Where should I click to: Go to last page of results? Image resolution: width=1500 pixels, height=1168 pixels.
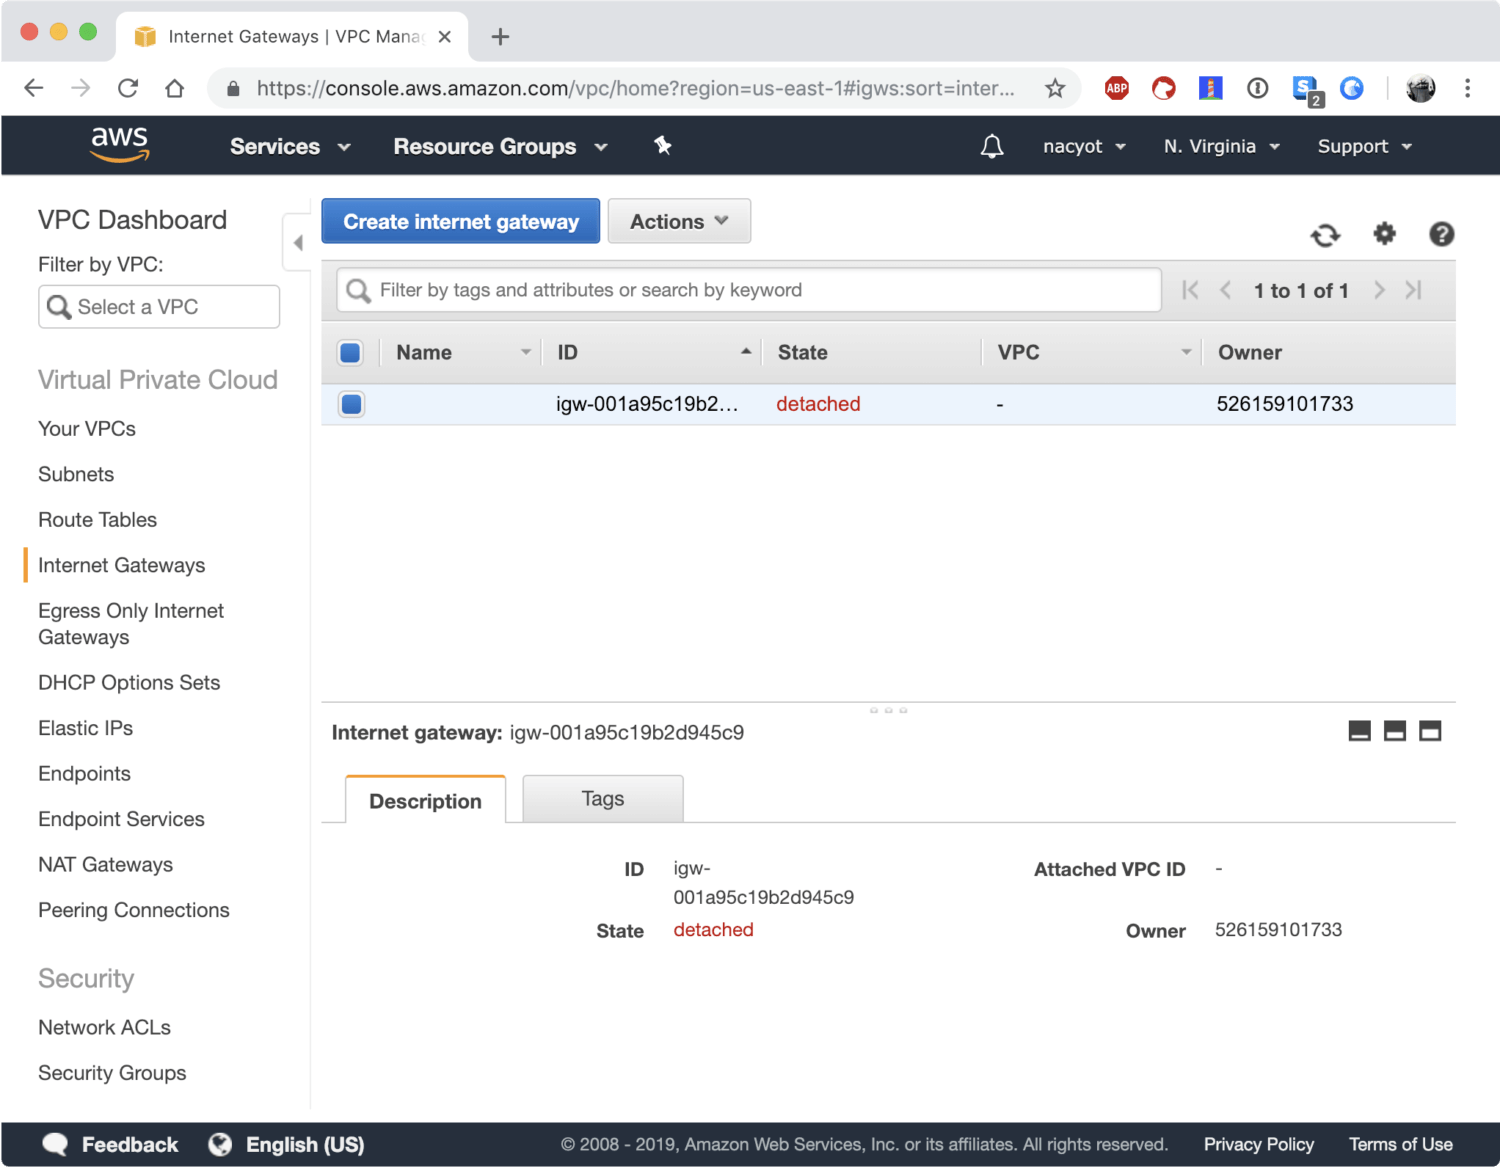tap(1413, 290)
